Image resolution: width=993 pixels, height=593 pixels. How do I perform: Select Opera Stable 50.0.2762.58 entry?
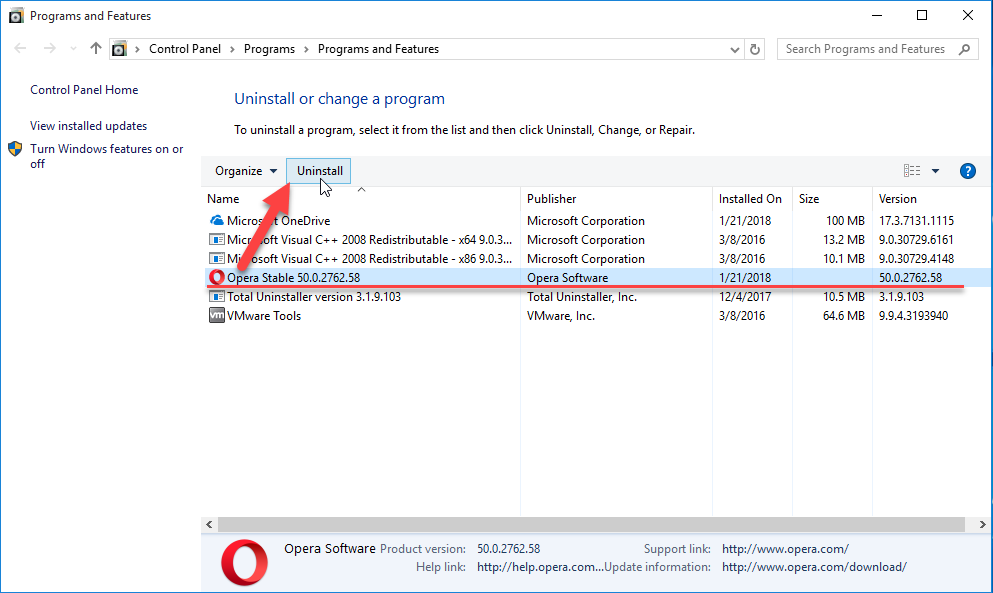tap(294, 277)
